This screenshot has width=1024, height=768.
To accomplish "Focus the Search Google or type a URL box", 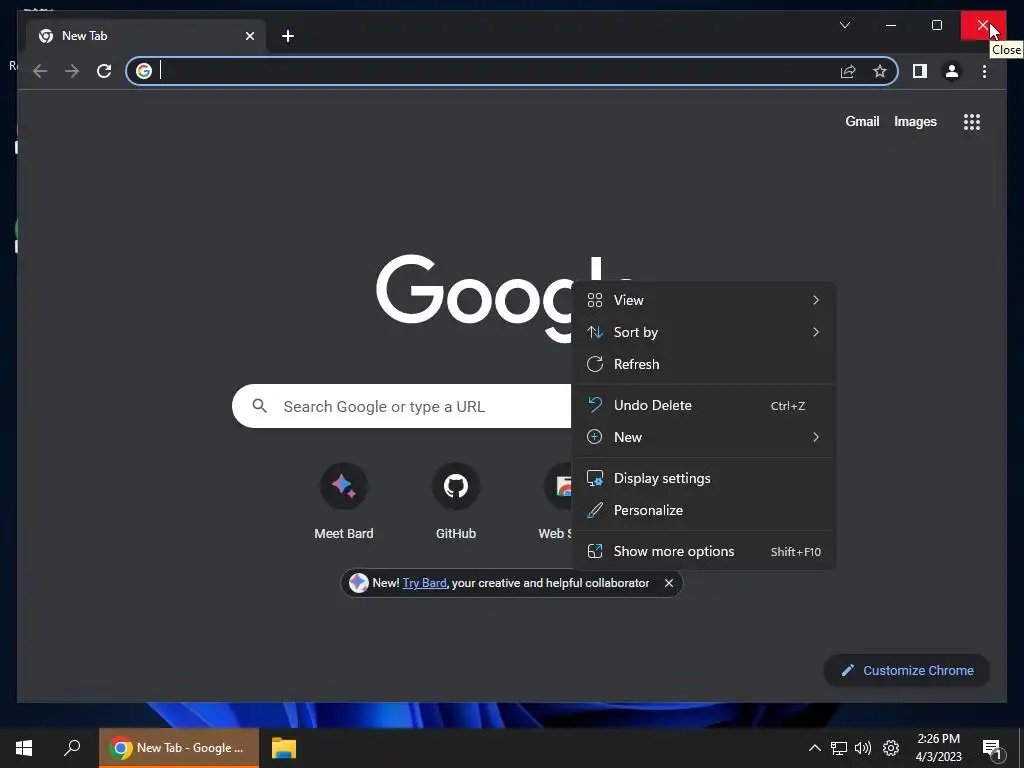I will point(402,406).
